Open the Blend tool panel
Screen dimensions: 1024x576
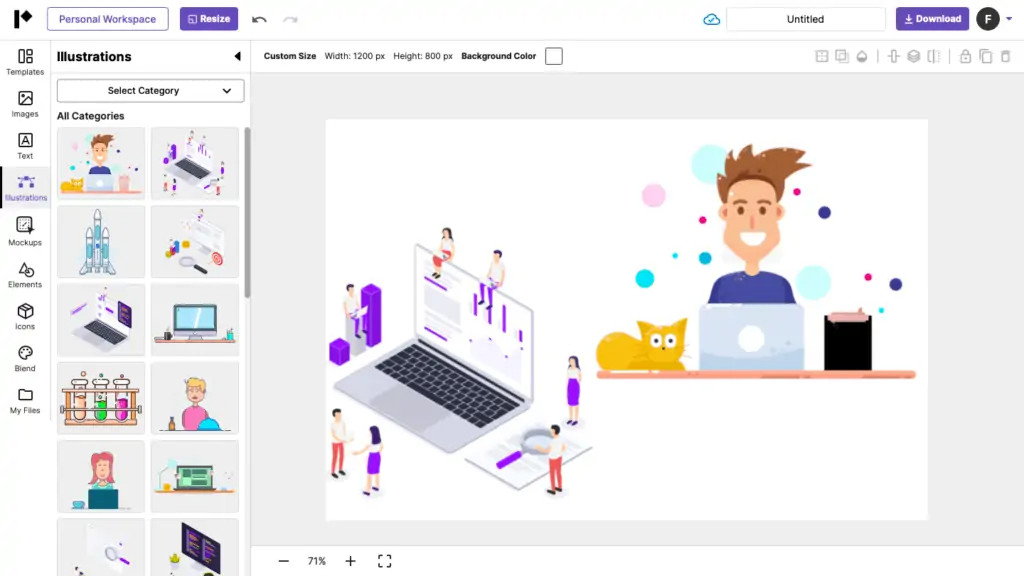point(25,358)
